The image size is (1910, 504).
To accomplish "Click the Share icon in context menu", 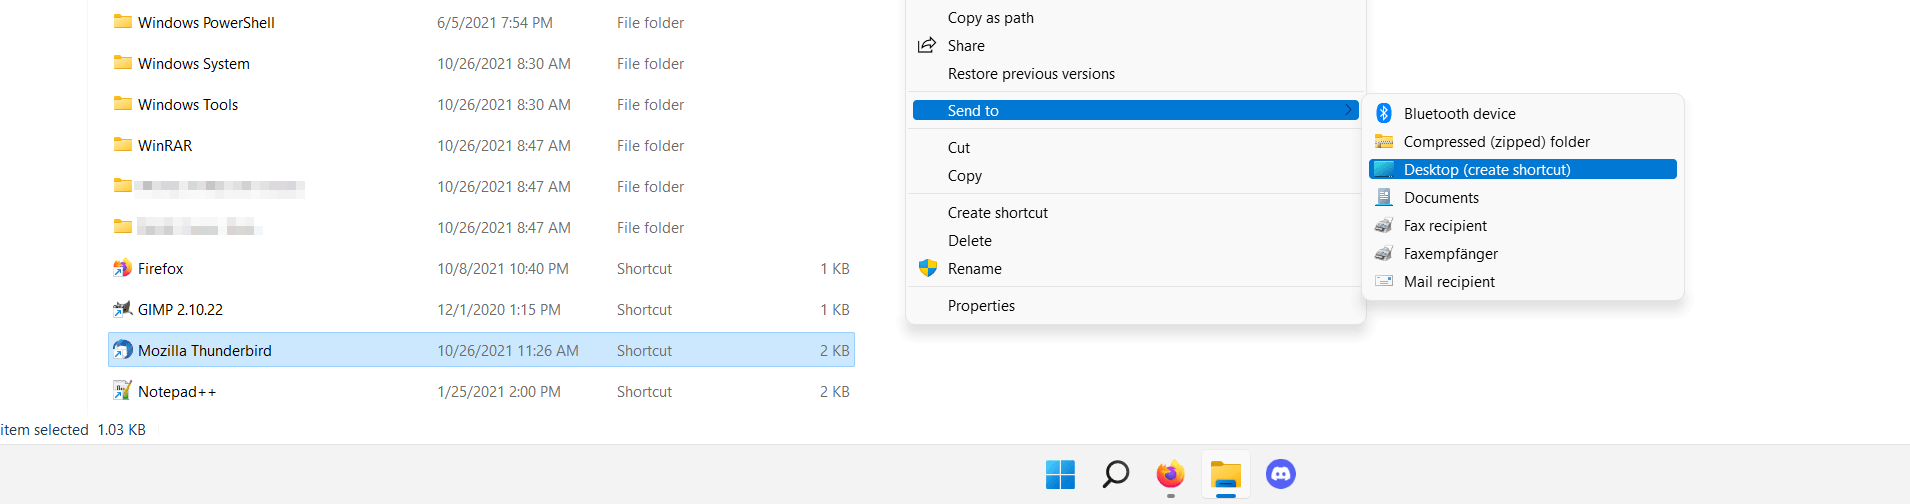I will (927, 45).
